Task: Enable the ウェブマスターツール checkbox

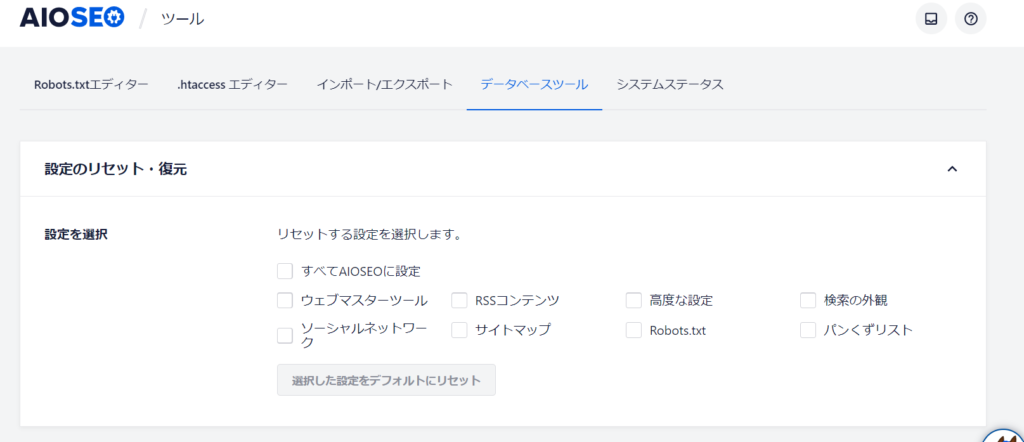Action: (285, 300)
